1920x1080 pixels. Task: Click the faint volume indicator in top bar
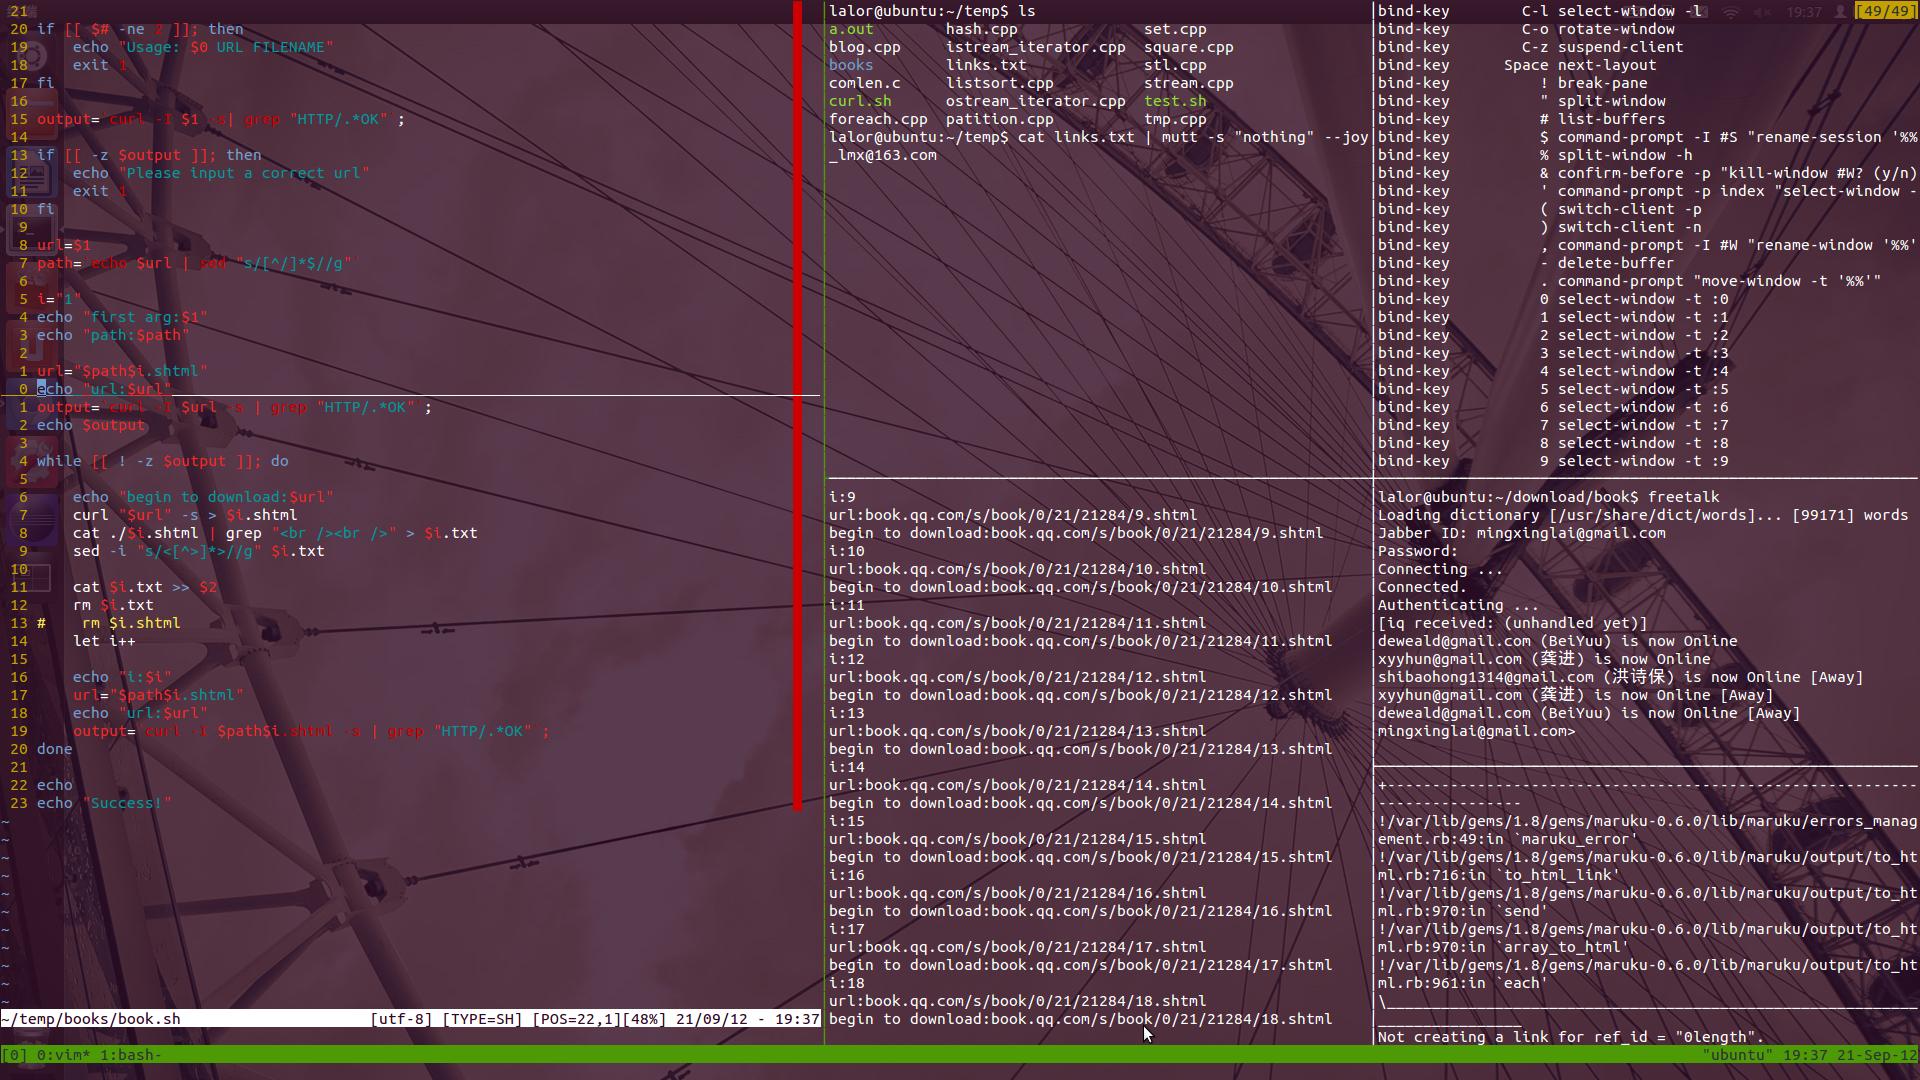[1762, 12]
